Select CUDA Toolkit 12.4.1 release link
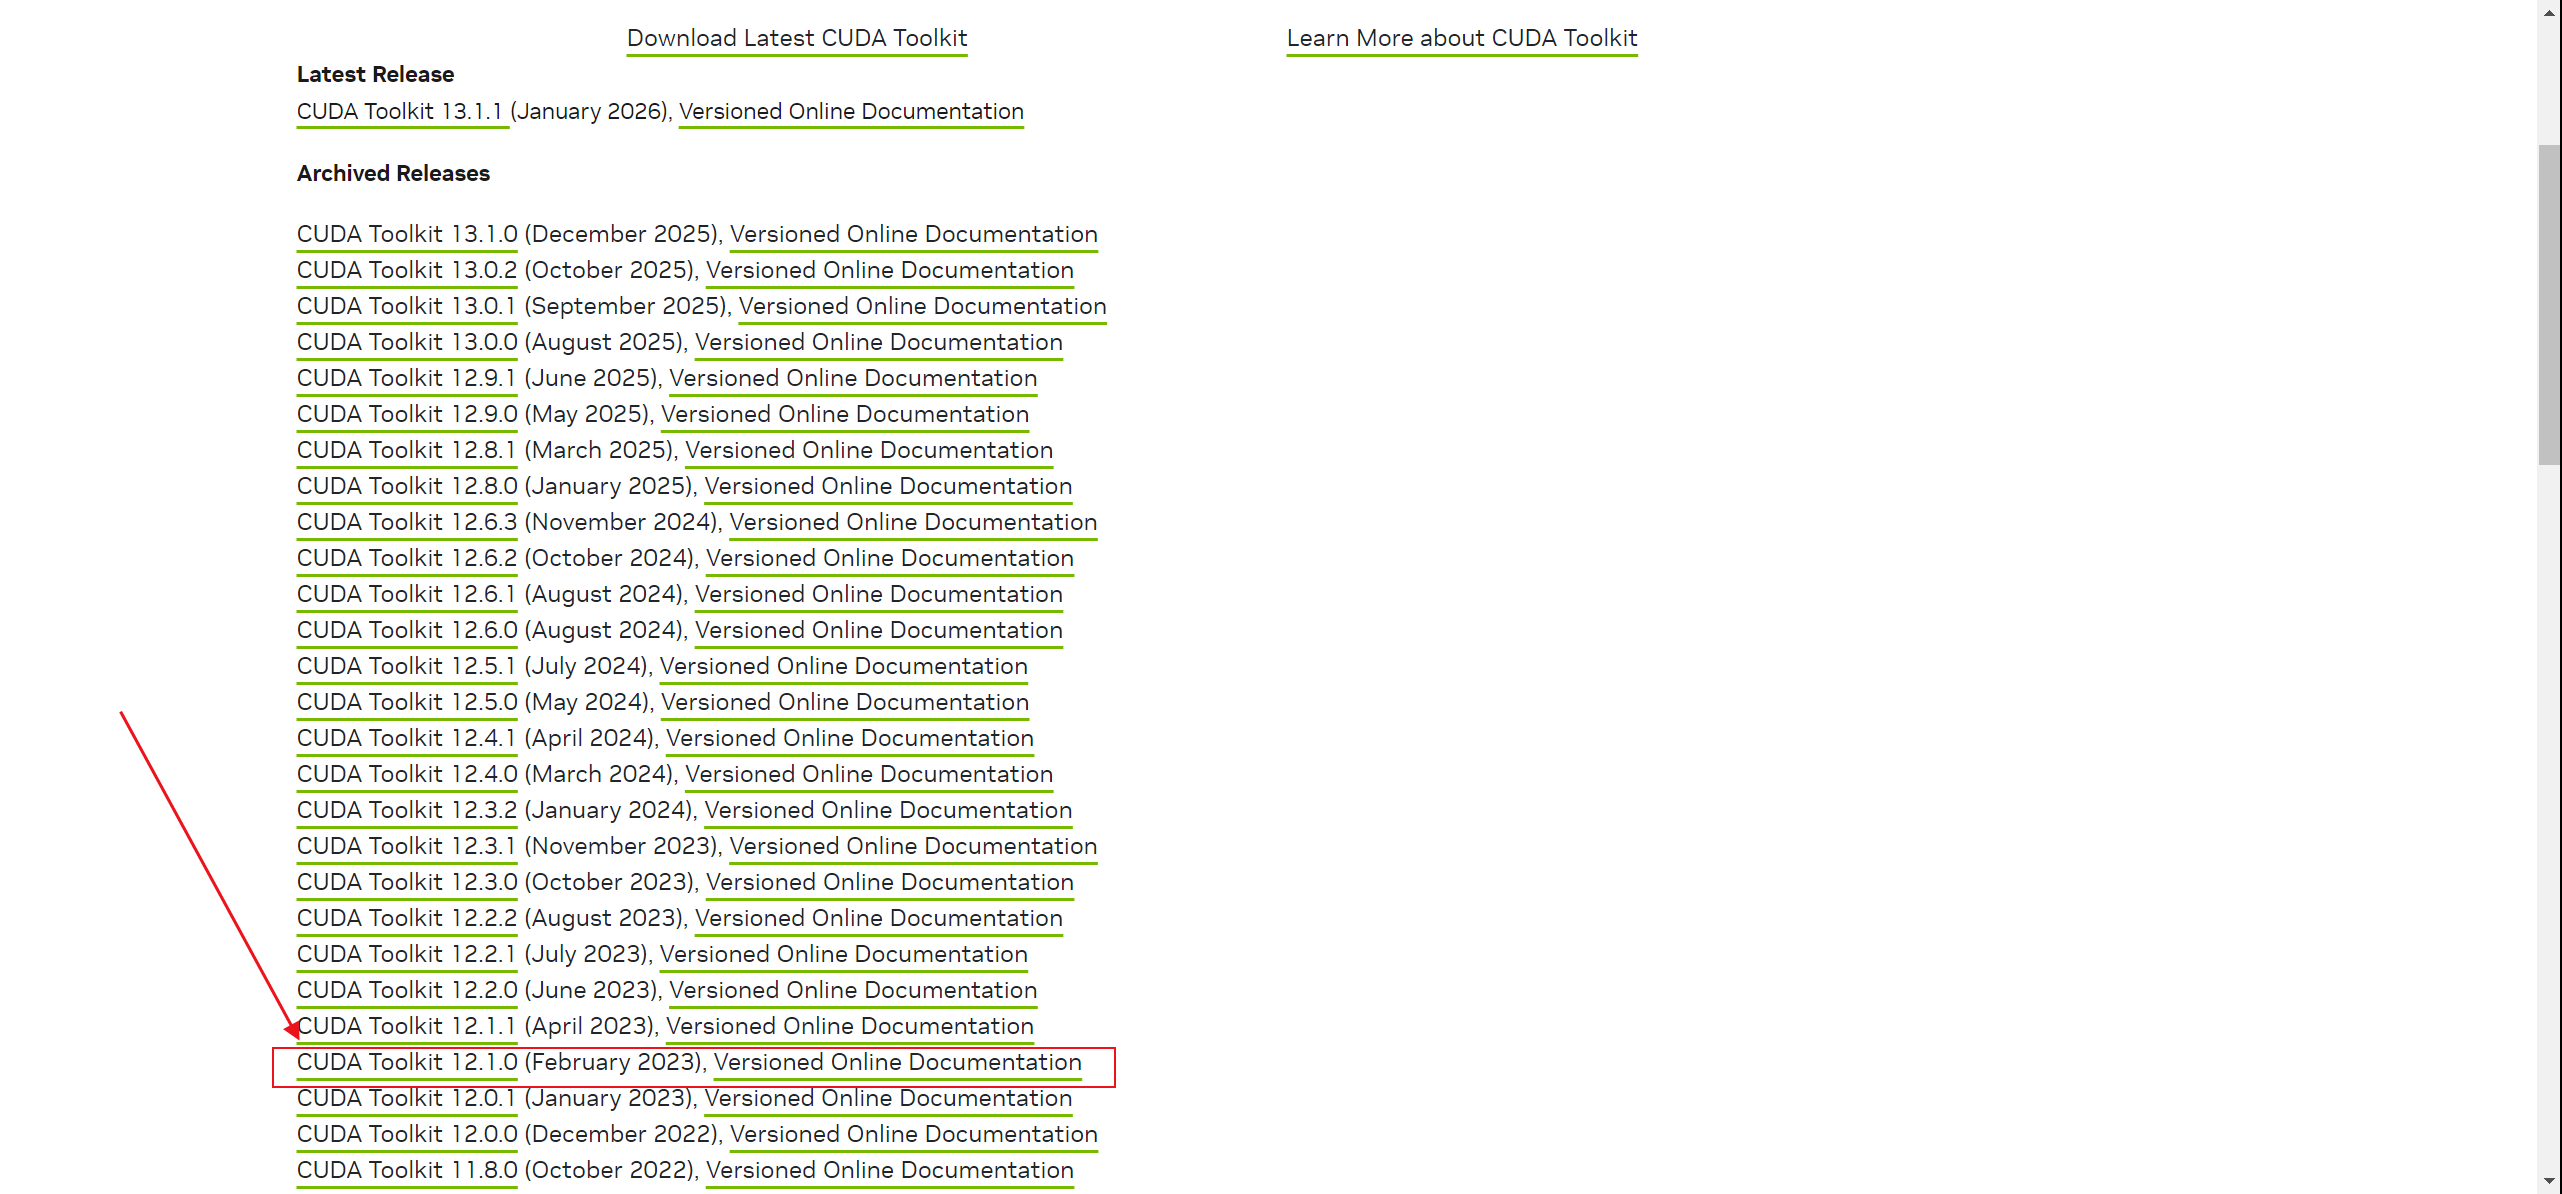This screenshot has height=1194, width=2562. pos(406,738)
